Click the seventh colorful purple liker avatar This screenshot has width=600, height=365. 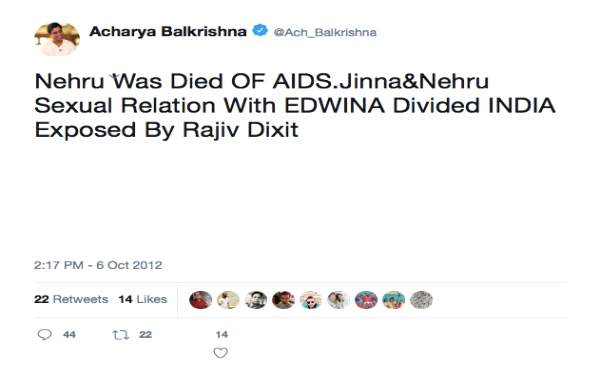tap(366, 300)
